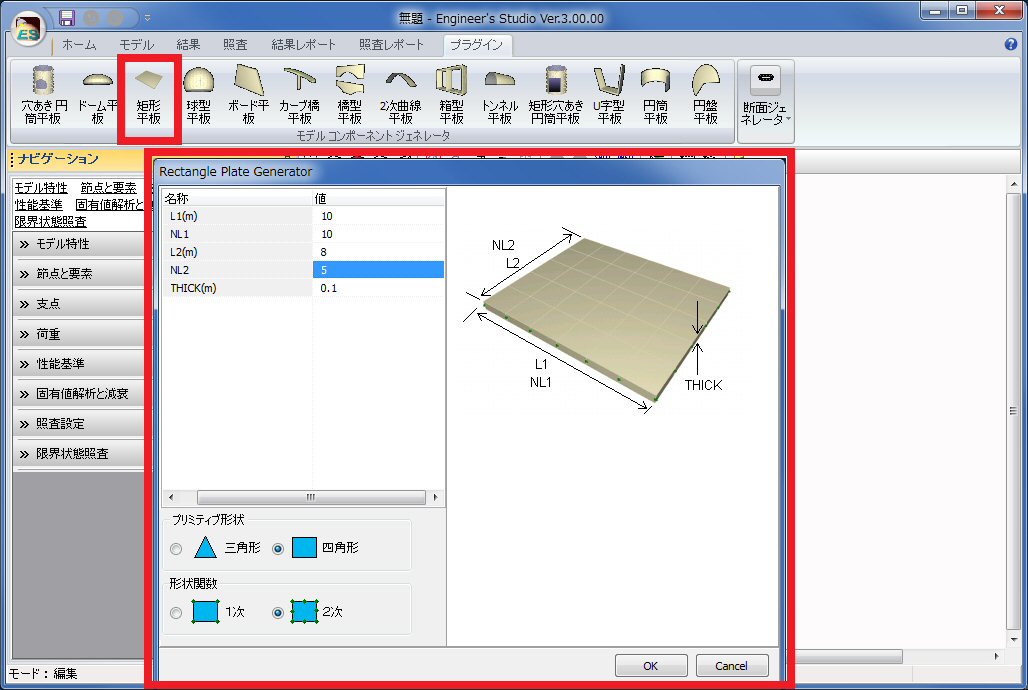Edit the THICK(m) value field
This screenshot has height=690, width=1028.
pyautogui.click(x=378, y=288)
